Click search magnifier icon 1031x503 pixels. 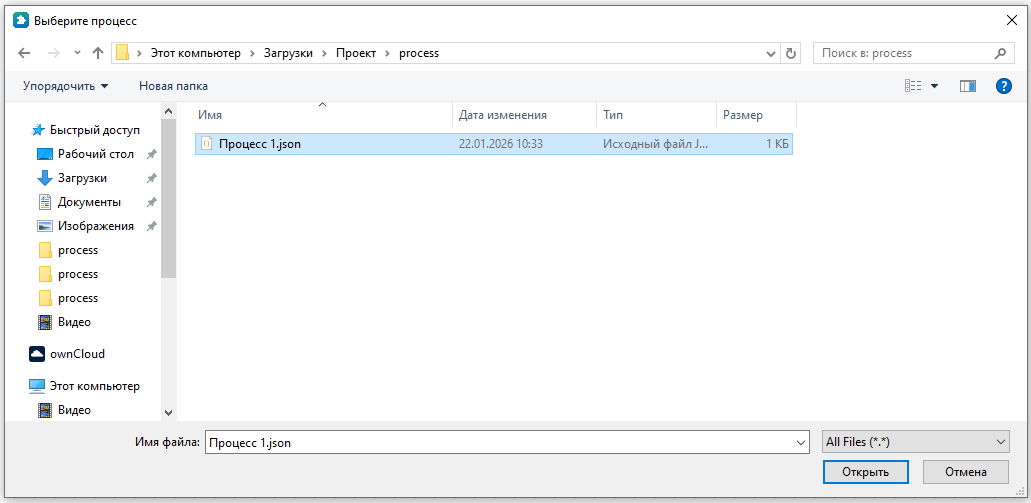click(999, 53)
